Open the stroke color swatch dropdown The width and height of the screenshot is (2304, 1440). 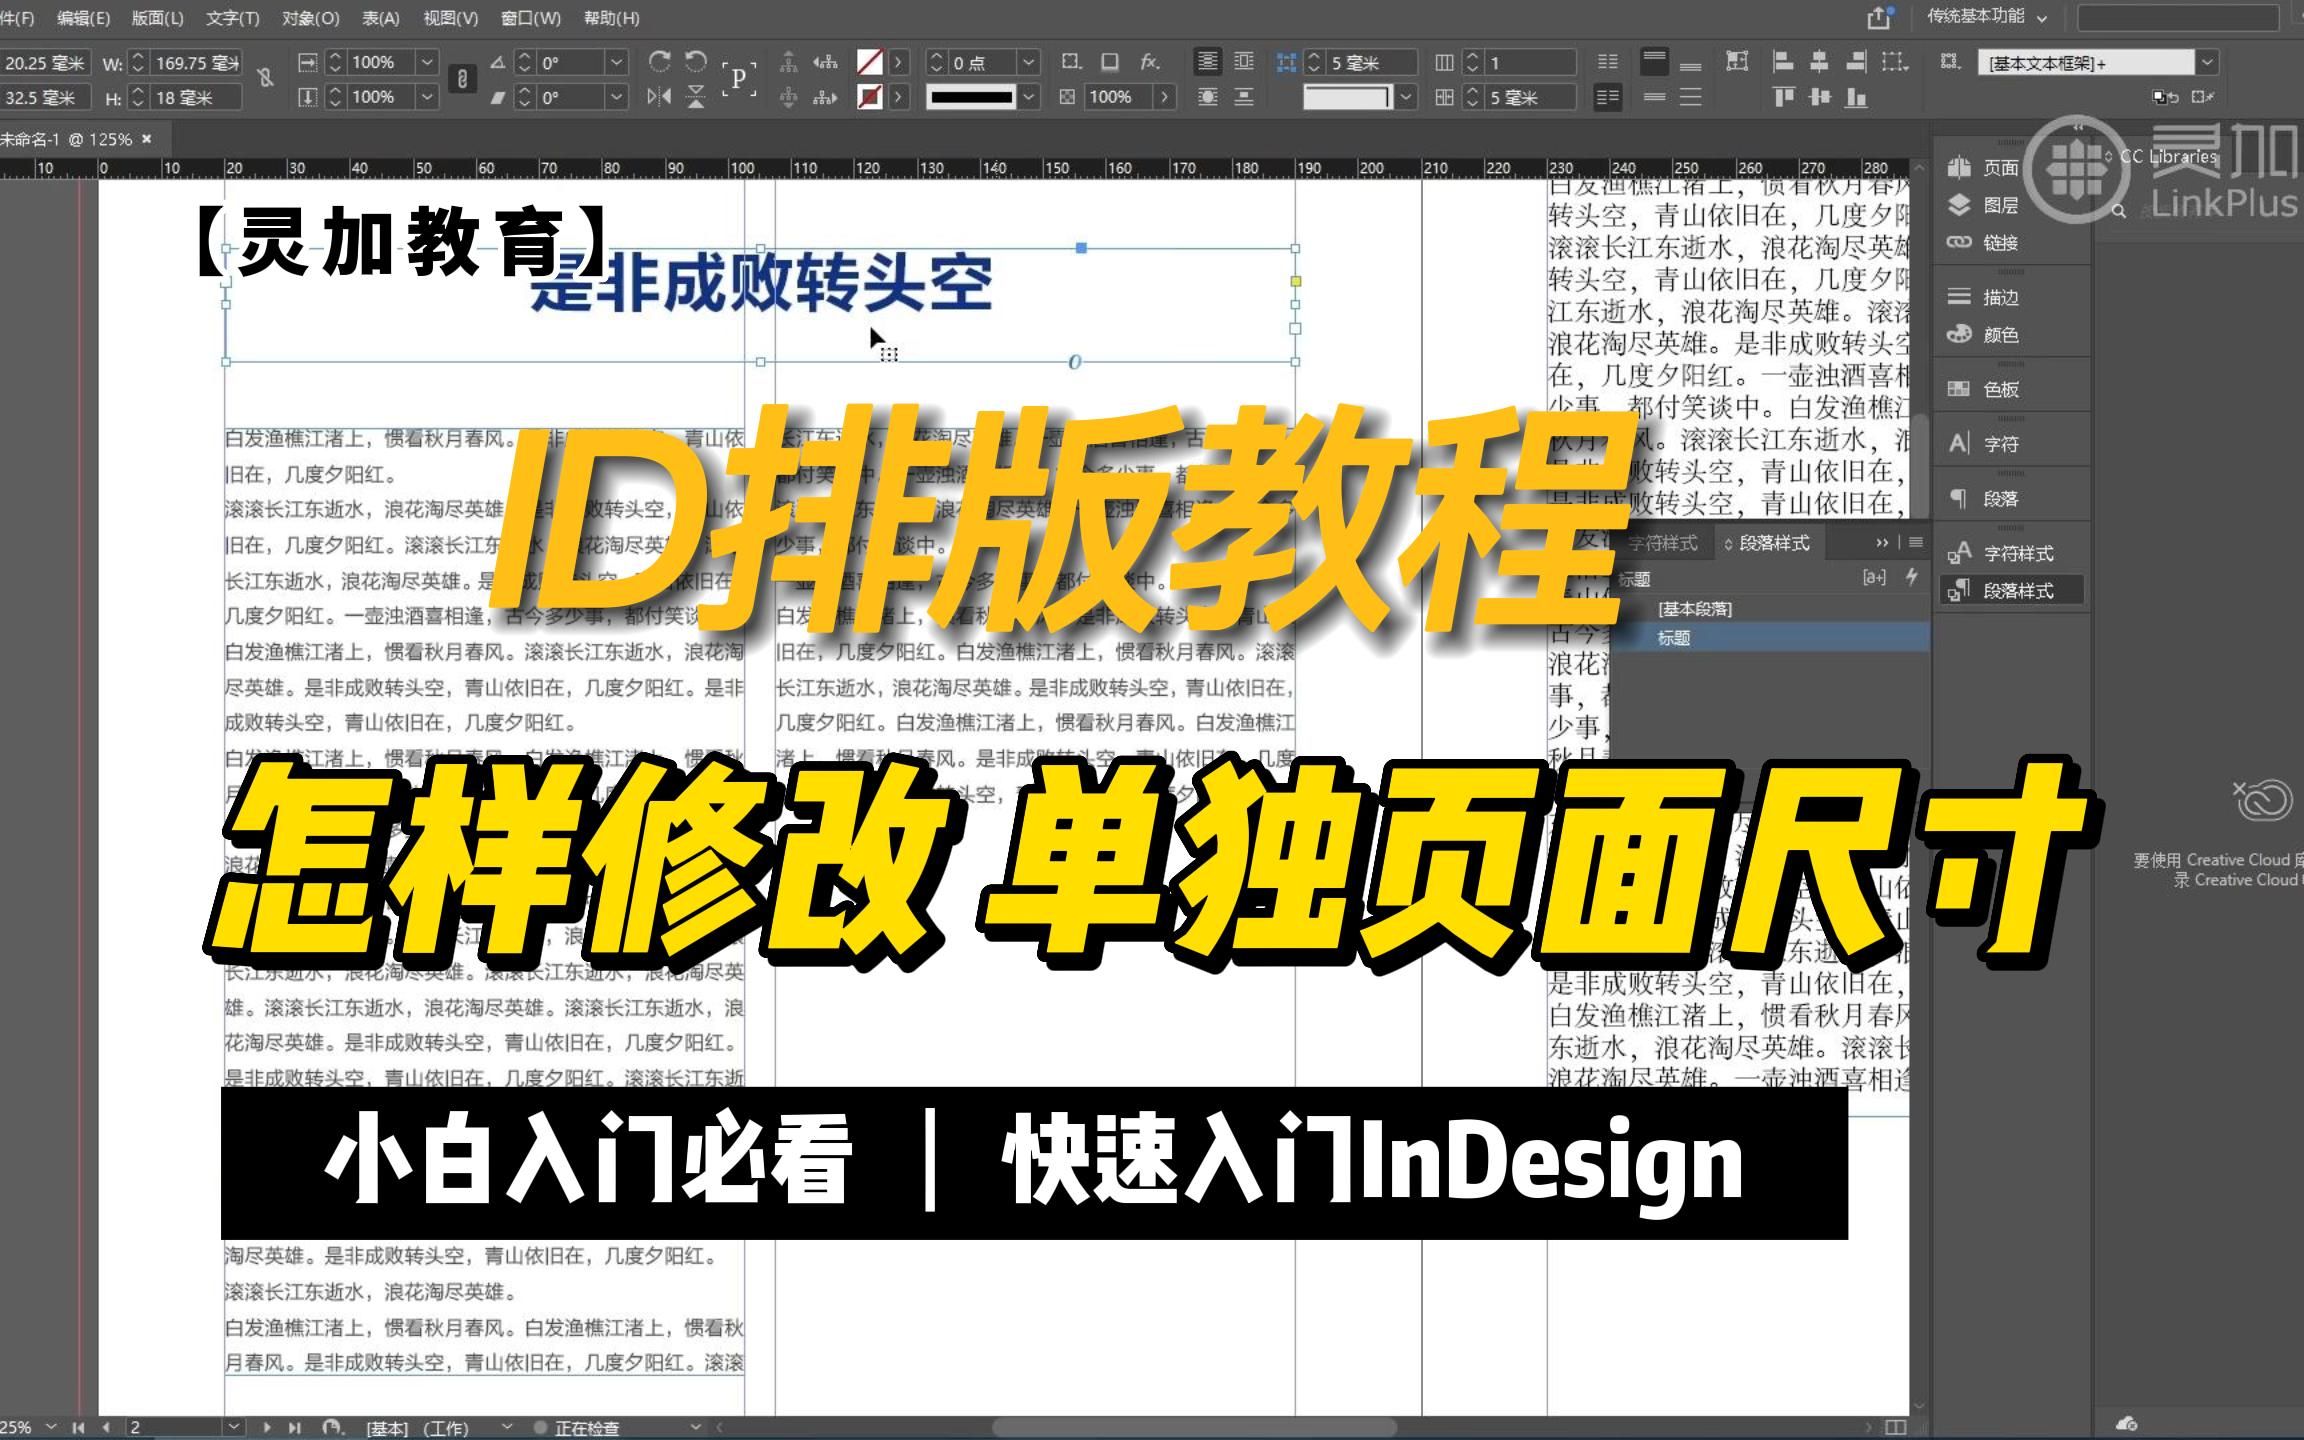(898, 97)
